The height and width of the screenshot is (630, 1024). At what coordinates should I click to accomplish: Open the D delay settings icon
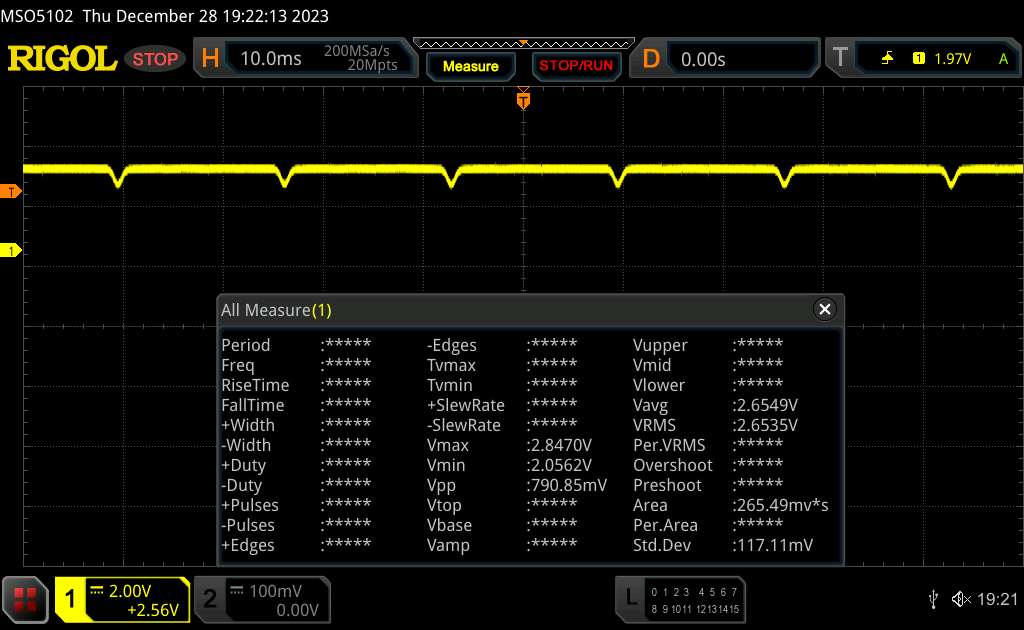[651, 59]
